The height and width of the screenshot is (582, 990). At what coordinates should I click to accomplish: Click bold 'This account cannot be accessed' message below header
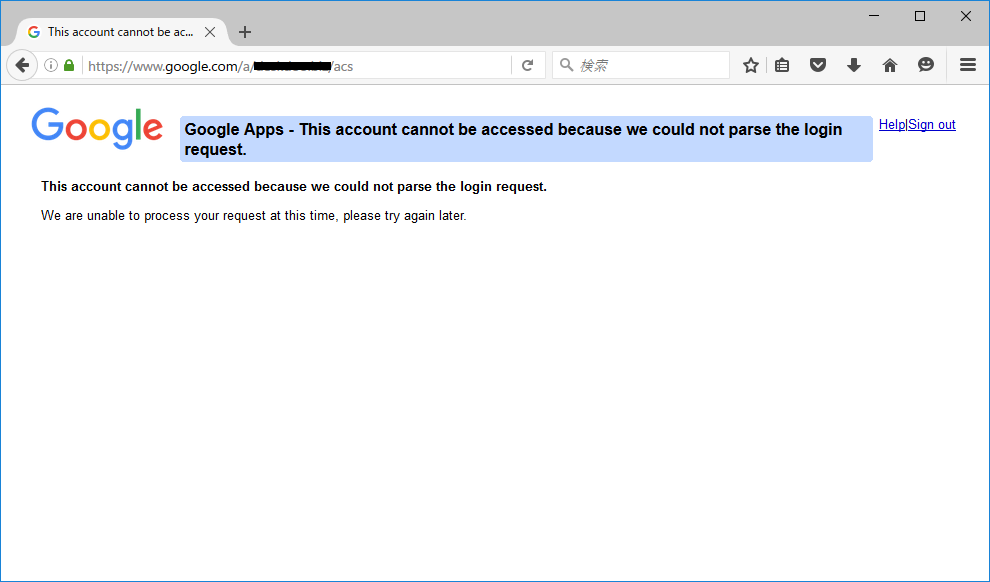pyautogui.click(x=294, y=187)
